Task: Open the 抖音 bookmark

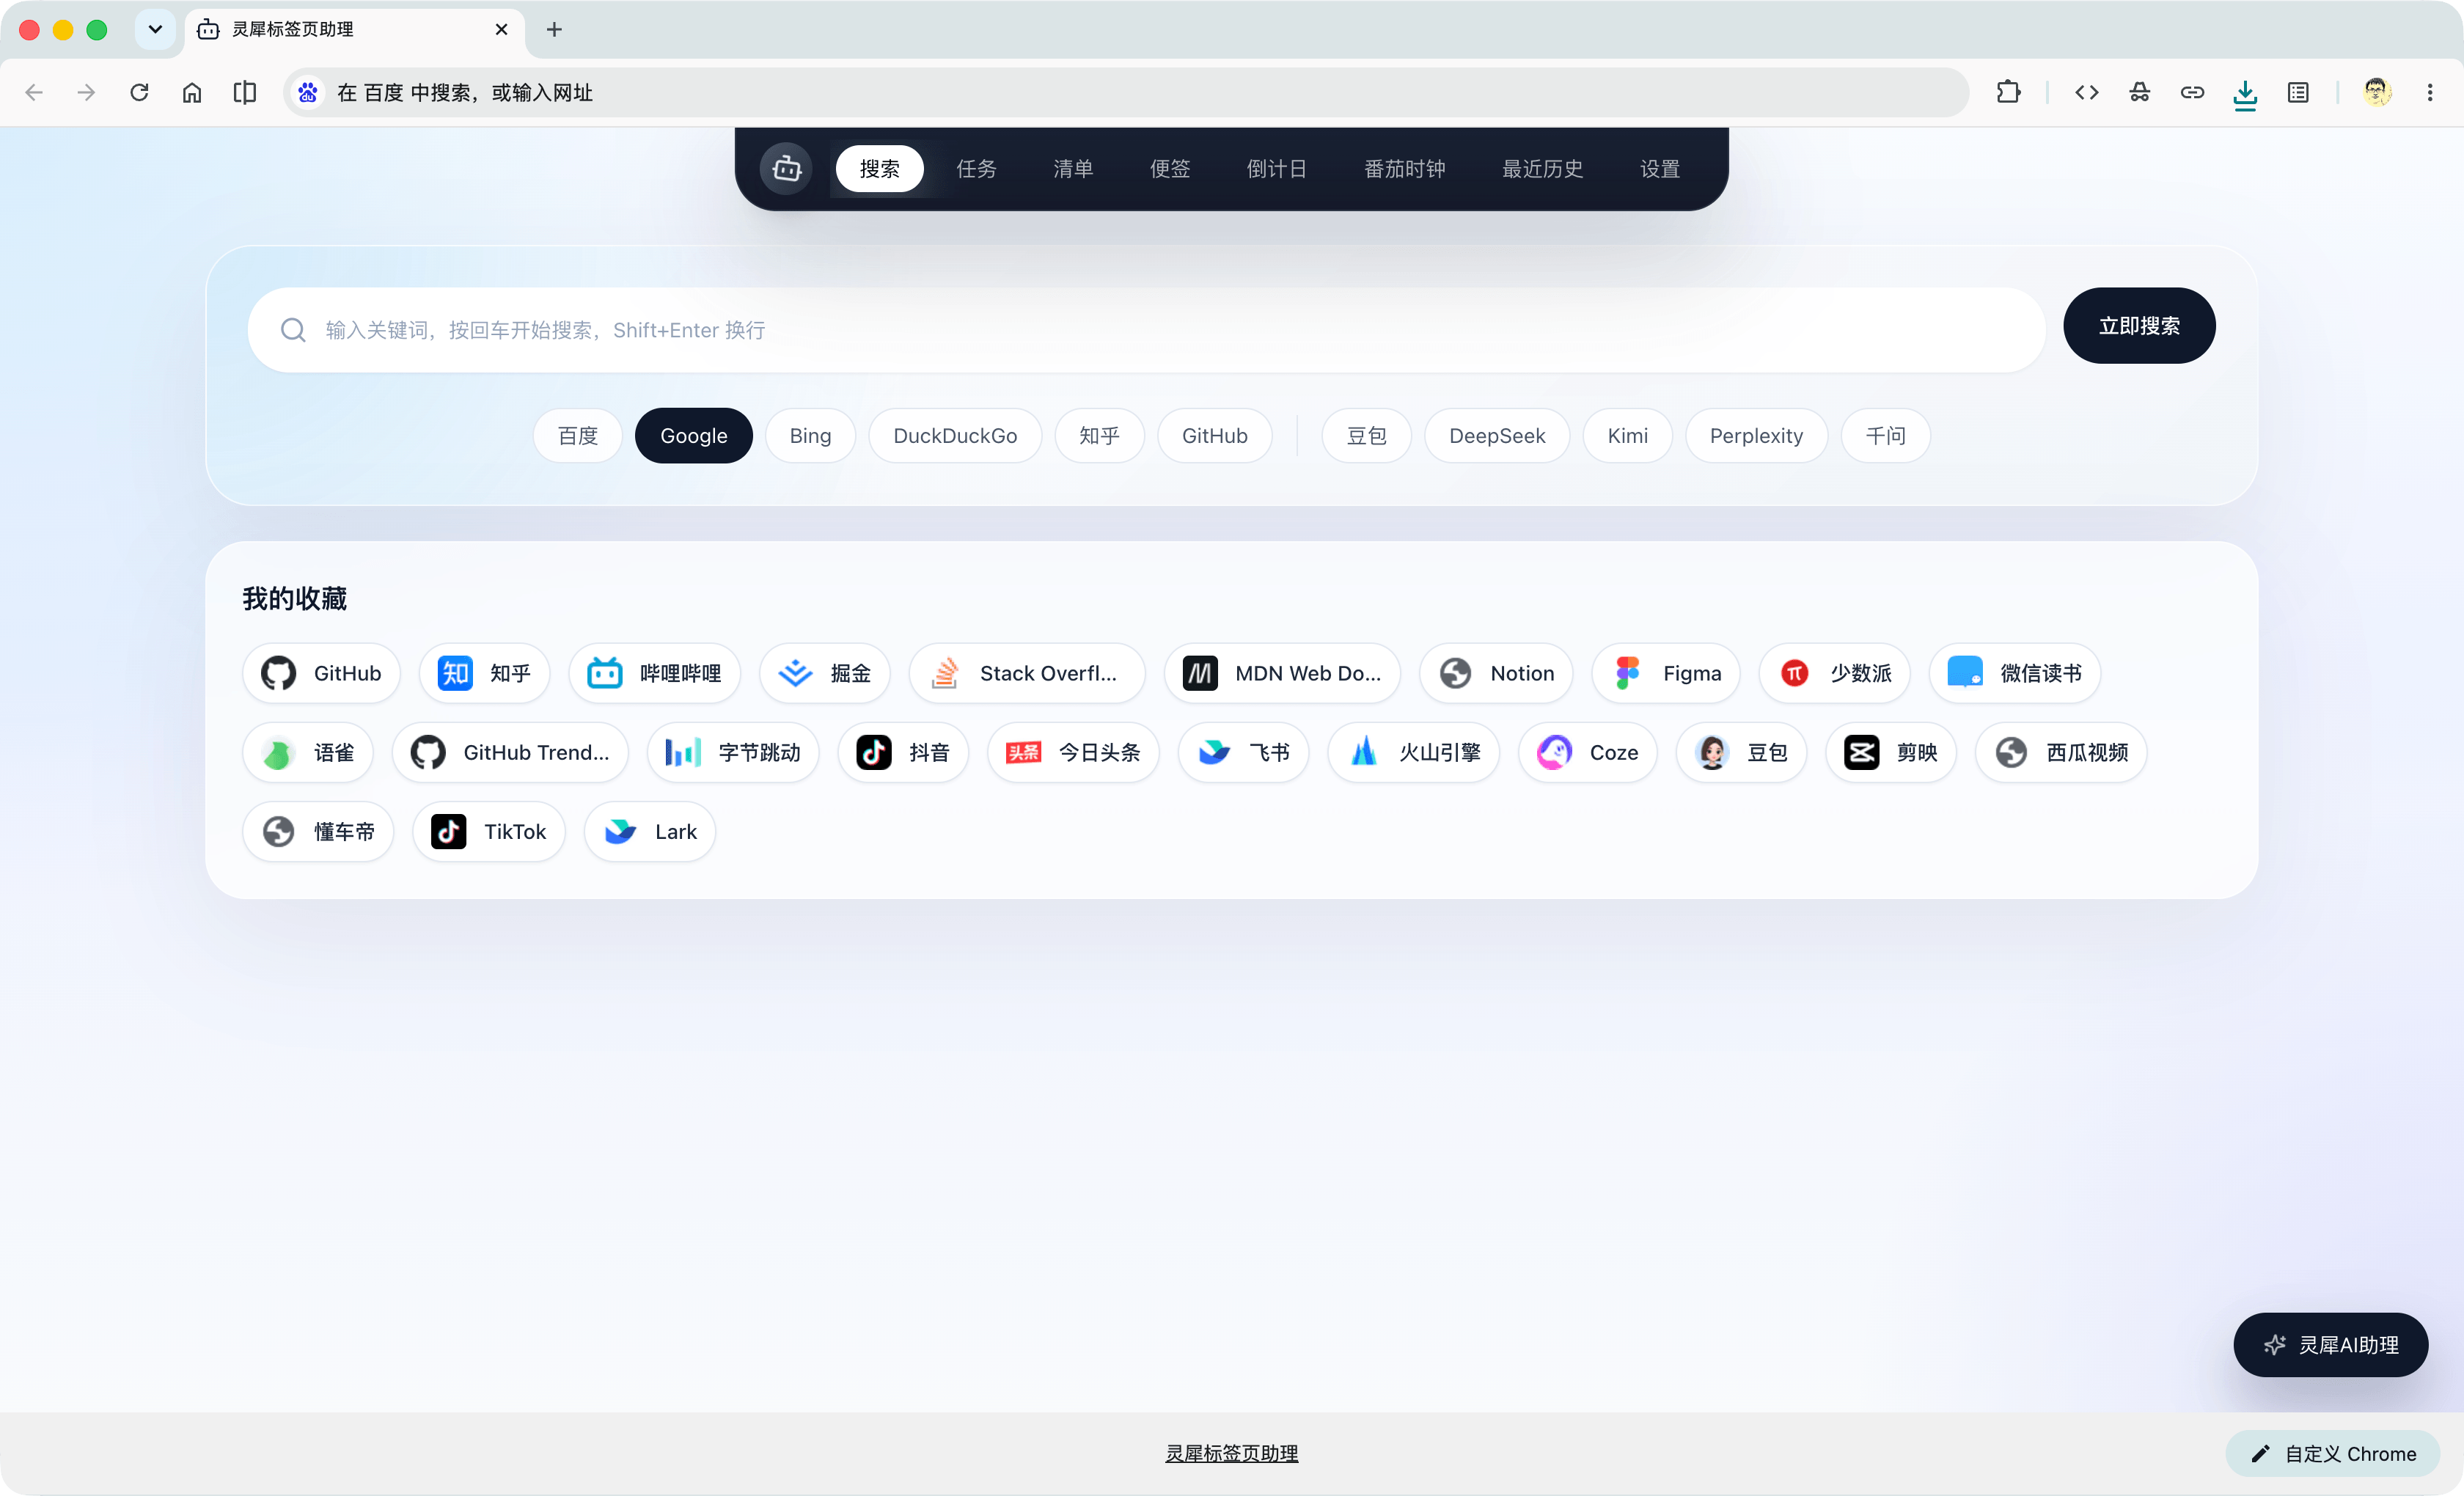Action: point(903,752)
